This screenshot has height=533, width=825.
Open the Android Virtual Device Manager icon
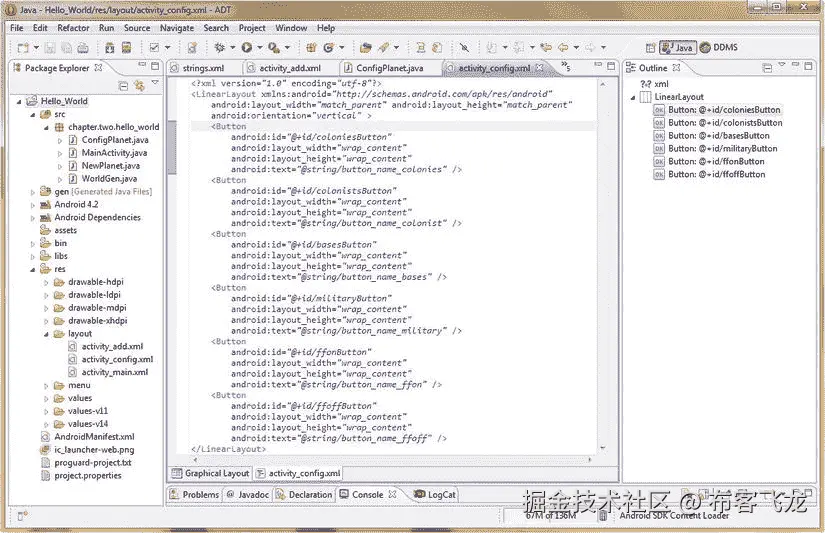(126, 48)
